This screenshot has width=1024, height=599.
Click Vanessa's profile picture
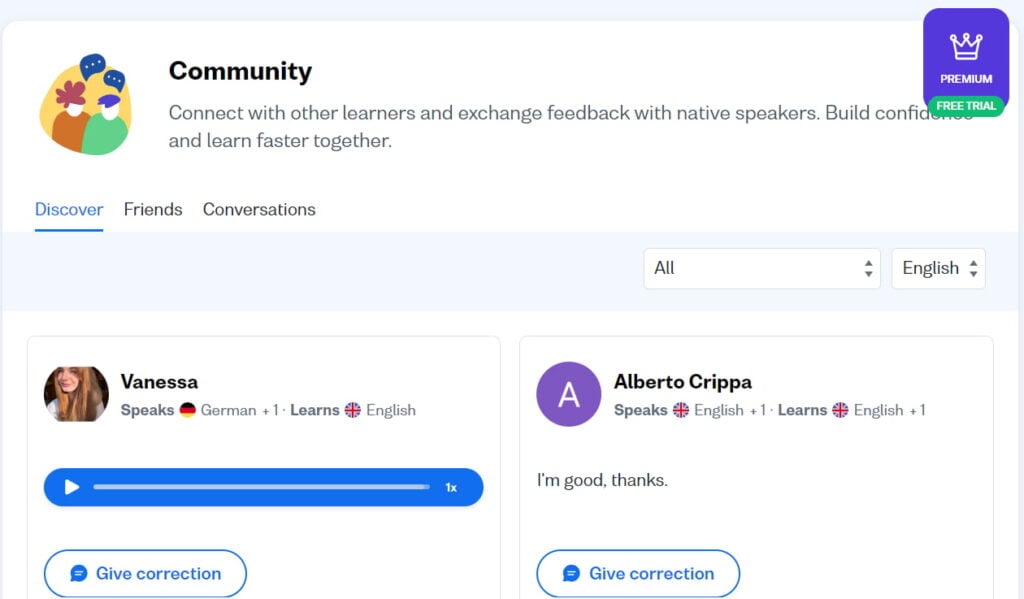coord(75,394)
